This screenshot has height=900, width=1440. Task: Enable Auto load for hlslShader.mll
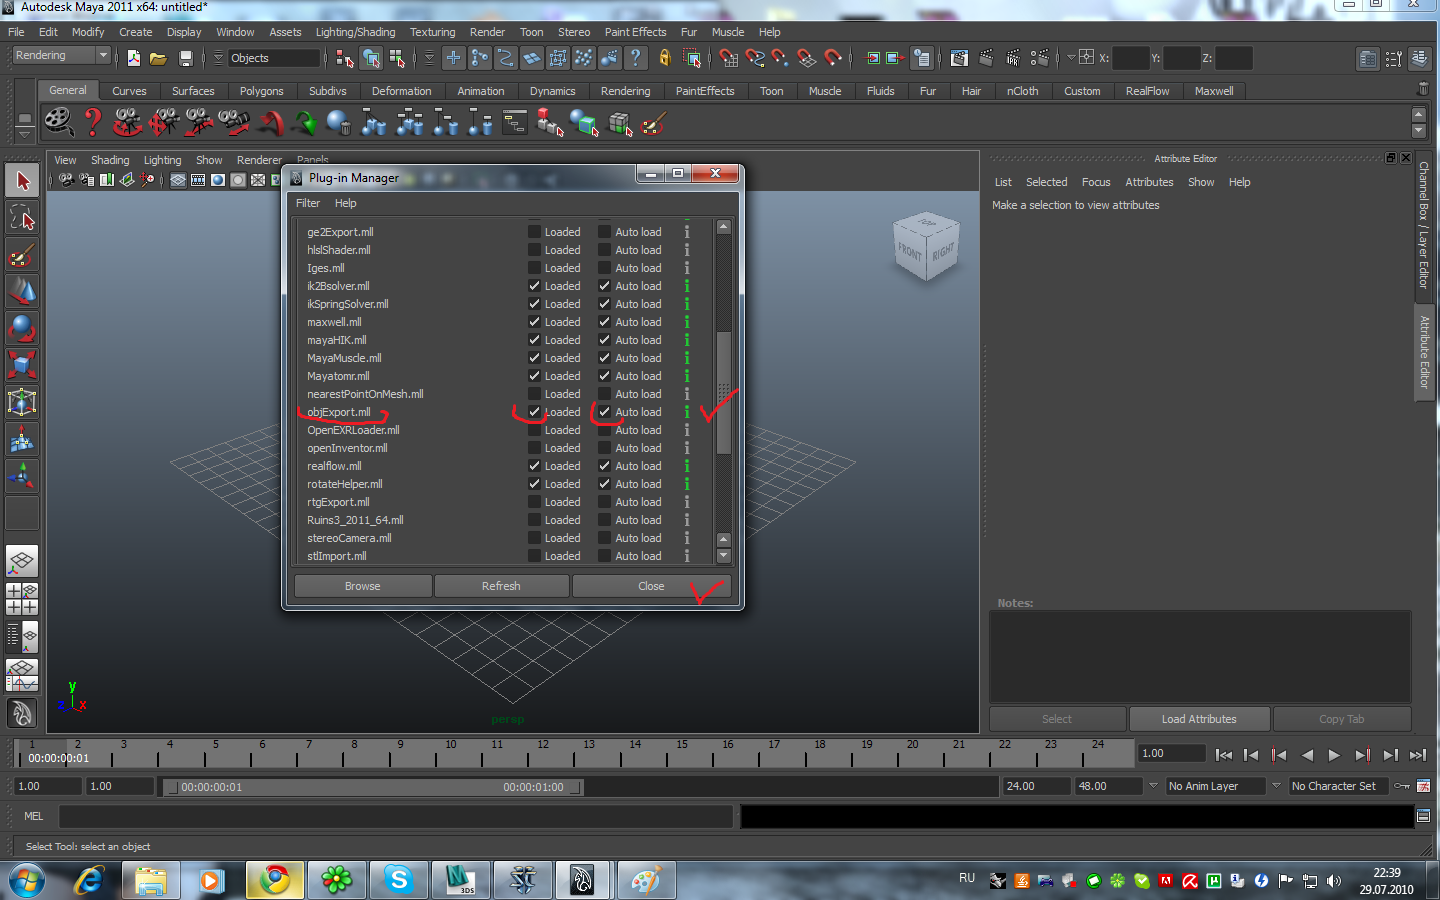pyautogui.click(x=605, y=250)
